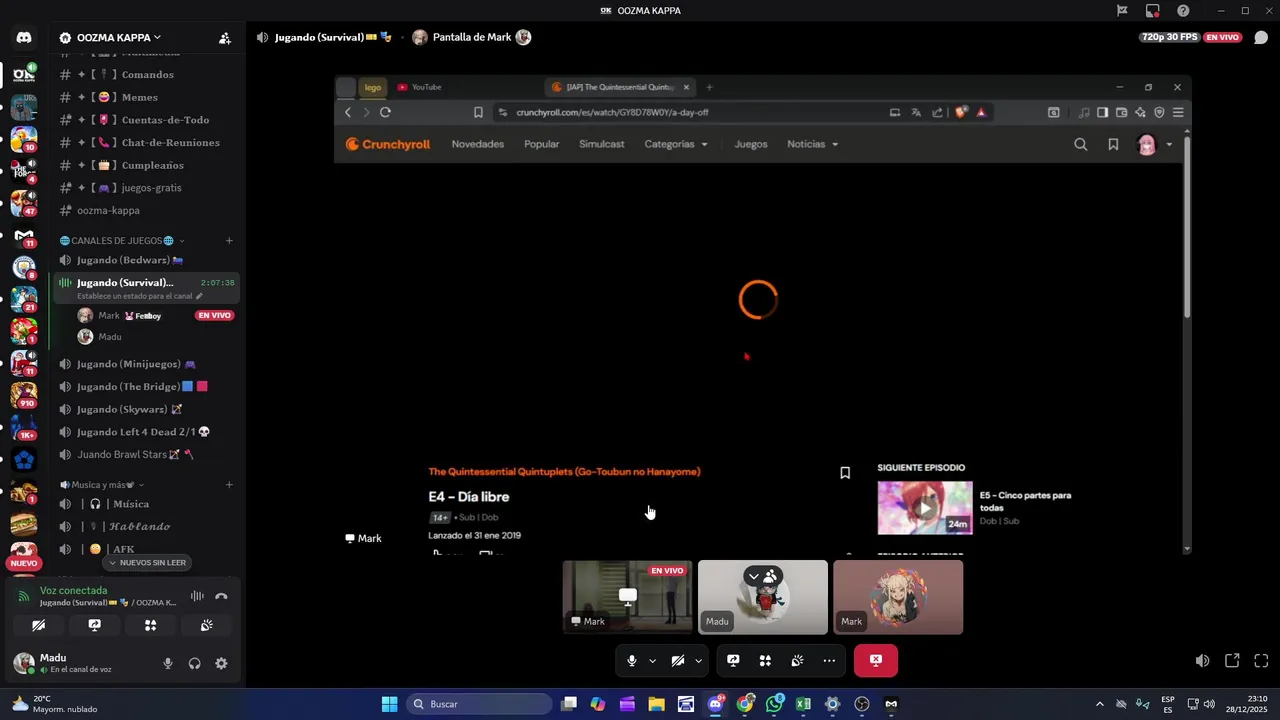Click 'Establece un estado para el canal'
The width and height of the screenshot is (1280, 720).
pyautogui.click(x=139, y=297)
